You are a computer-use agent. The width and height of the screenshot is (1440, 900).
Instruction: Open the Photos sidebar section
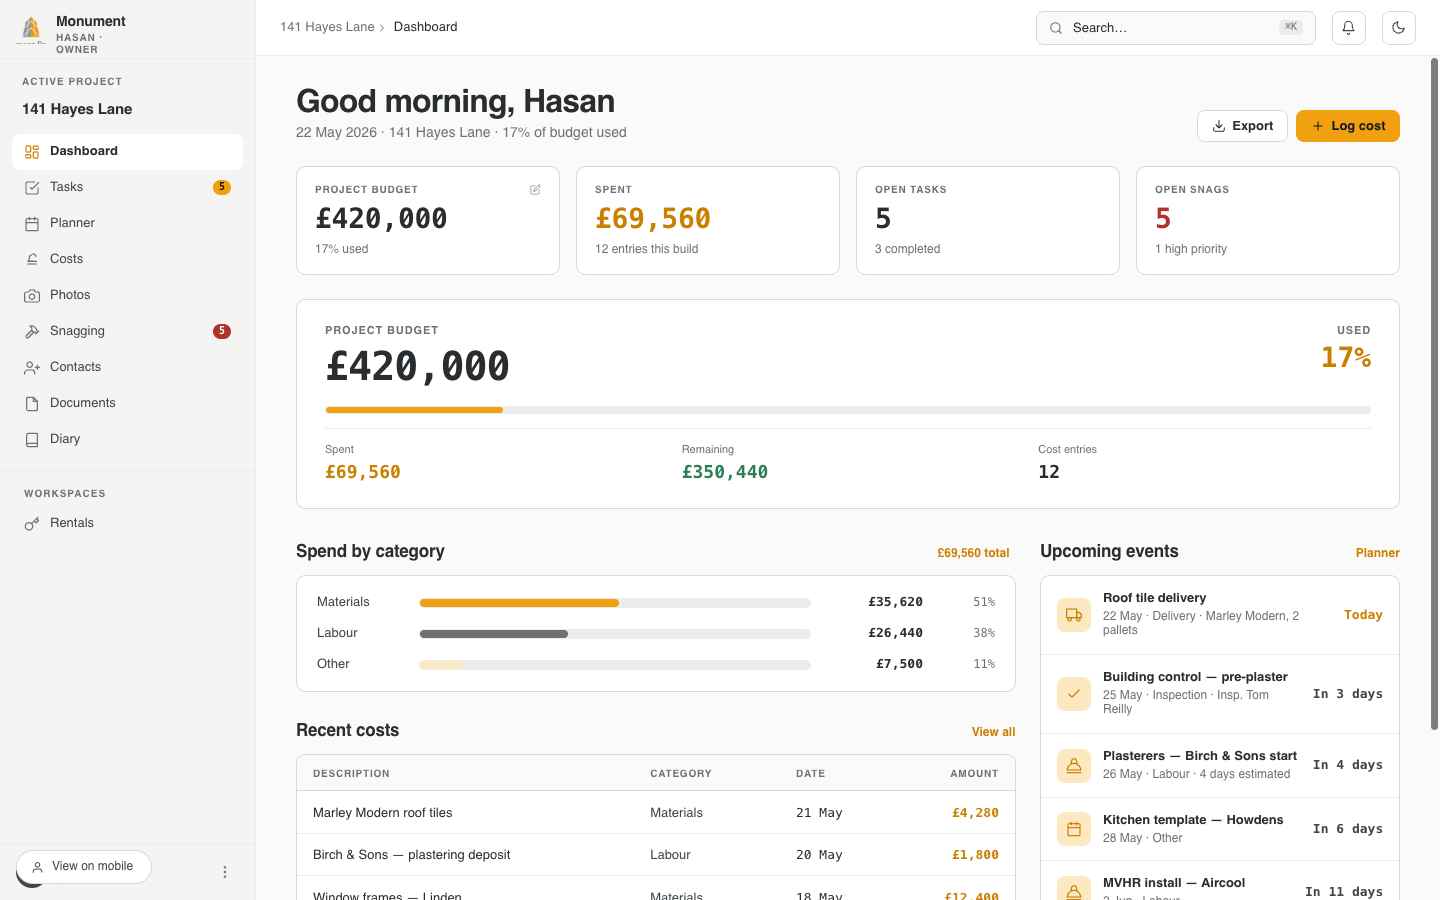[127, 295]
